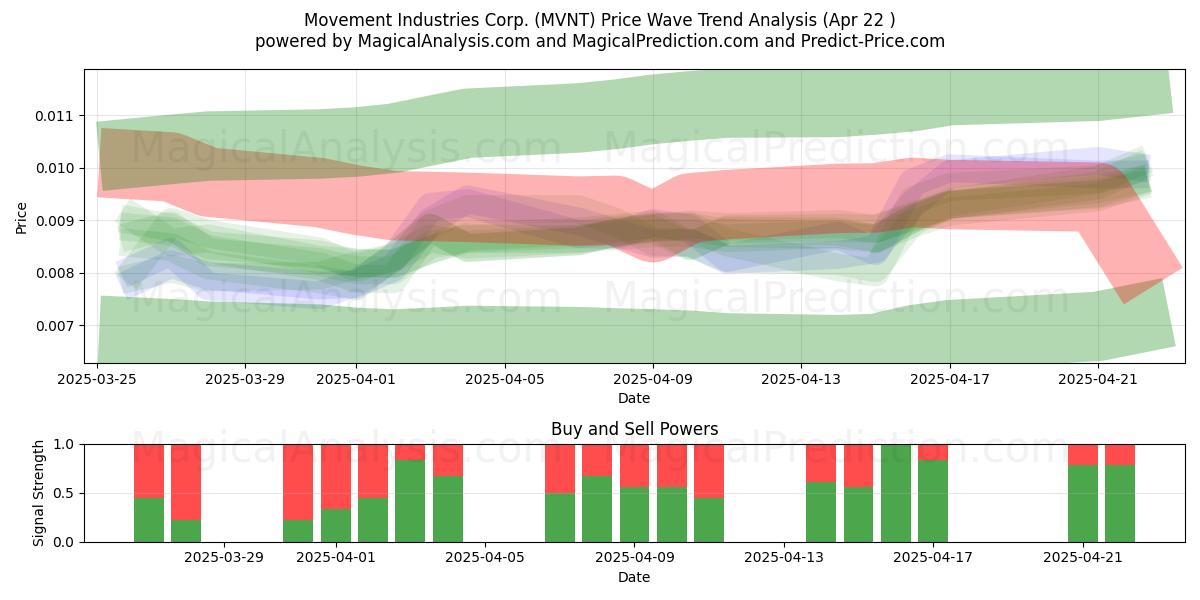Screen dimensions: 1200x600
Task: Click the 2025-04-13 date tick on price chart
Action: click(801, 379)
